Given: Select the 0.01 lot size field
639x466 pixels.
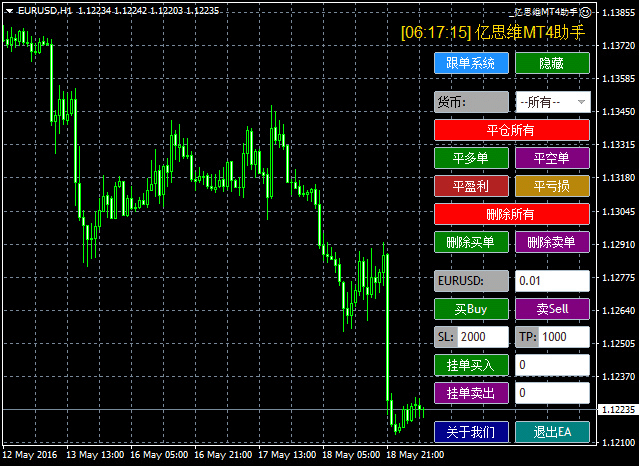Looking at the screenshot, I should [x=552, y=281].
